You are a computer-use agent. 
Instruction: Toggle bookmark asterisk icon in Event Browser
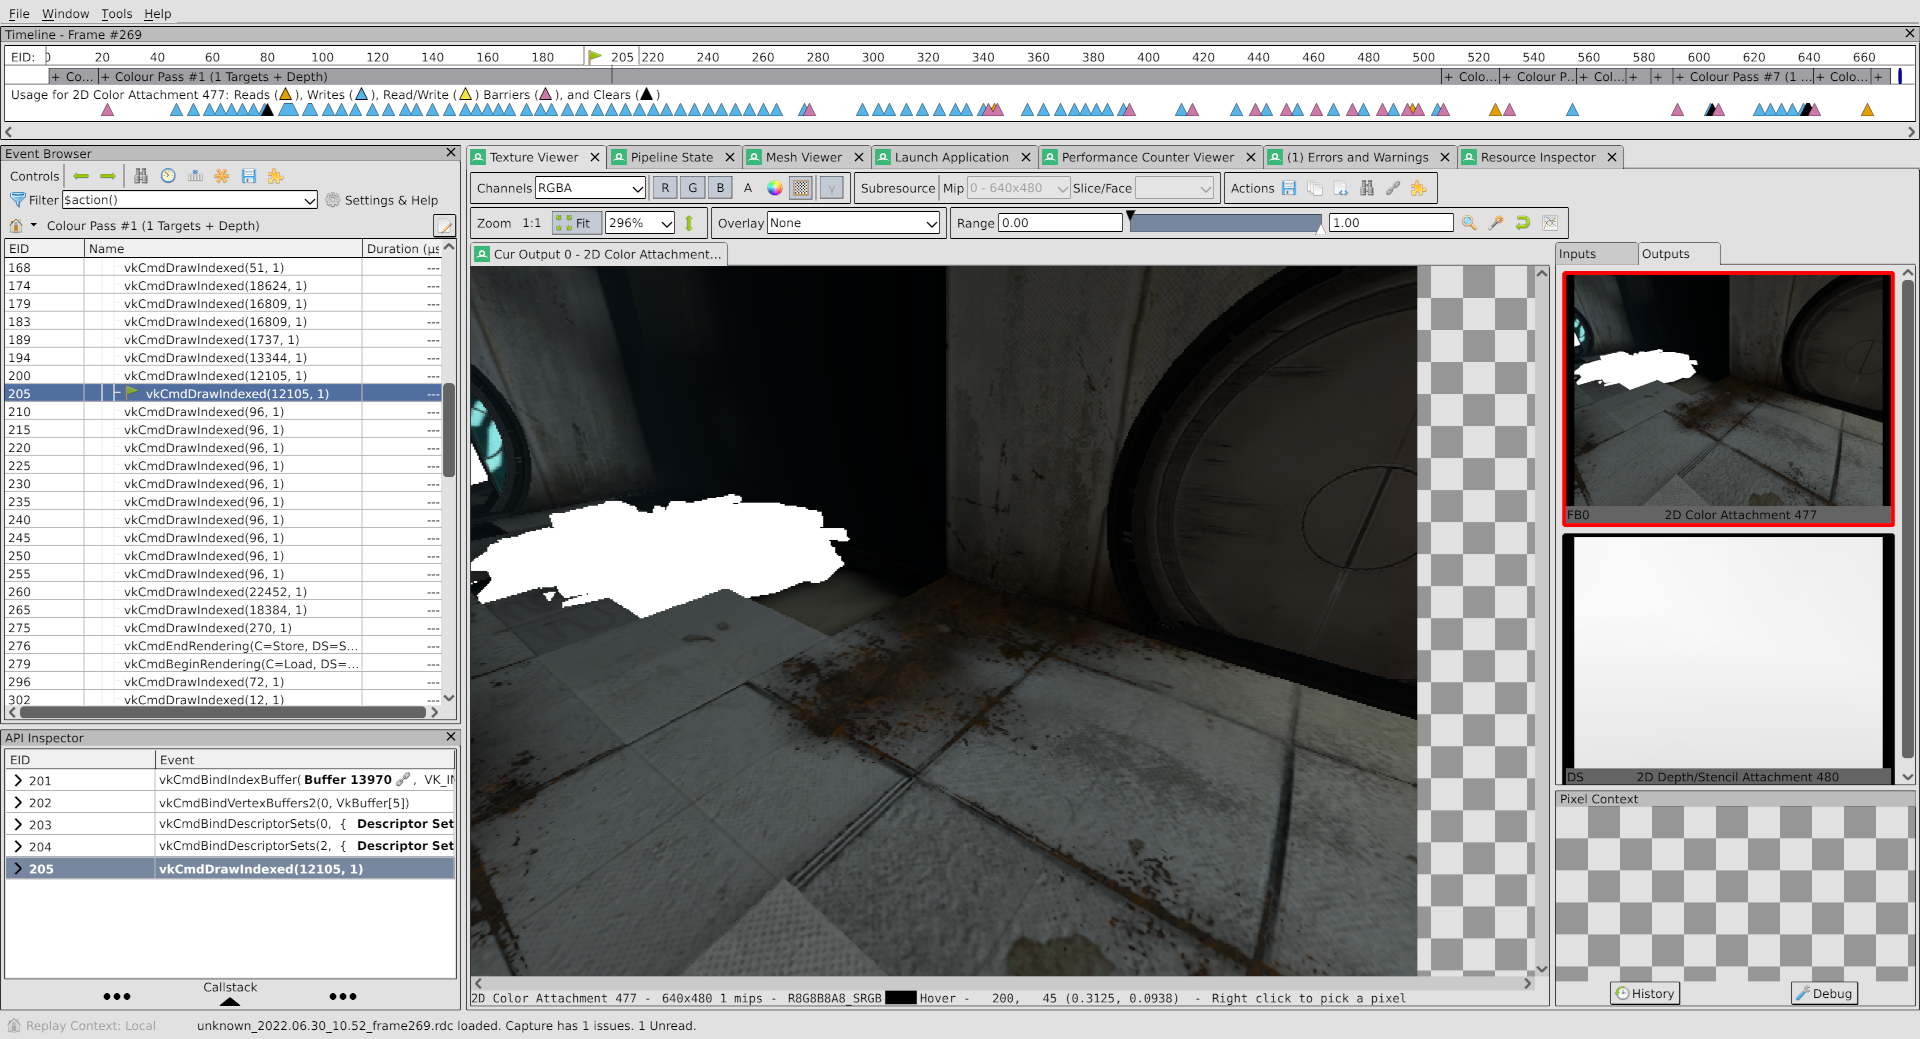click(222, 176)
